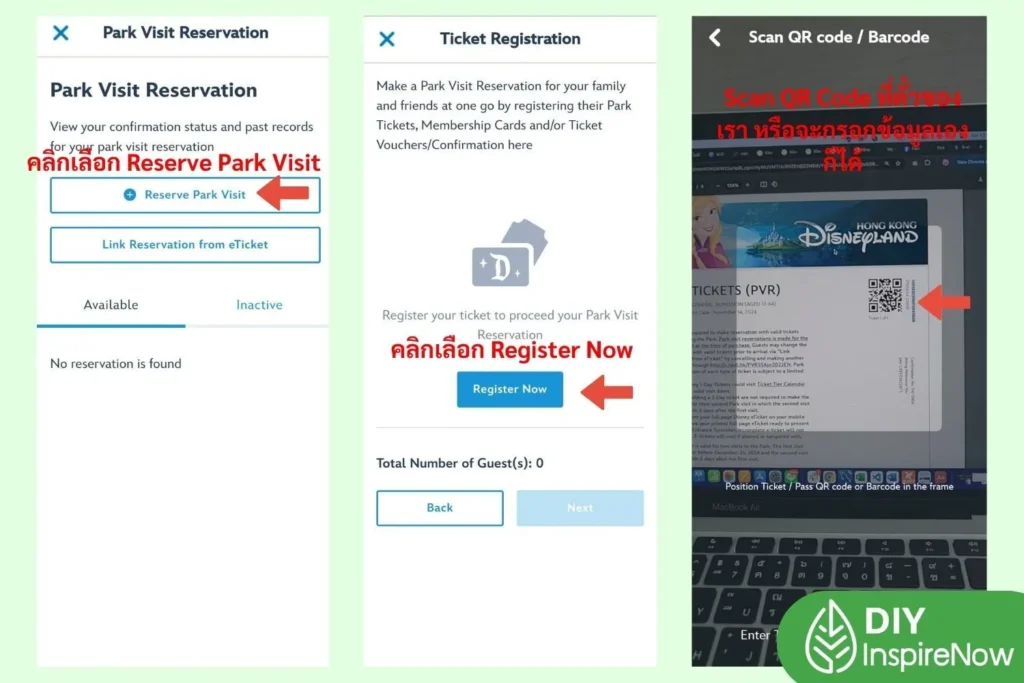Click the DIY InspireNow leaf logo

click(830, 637)
